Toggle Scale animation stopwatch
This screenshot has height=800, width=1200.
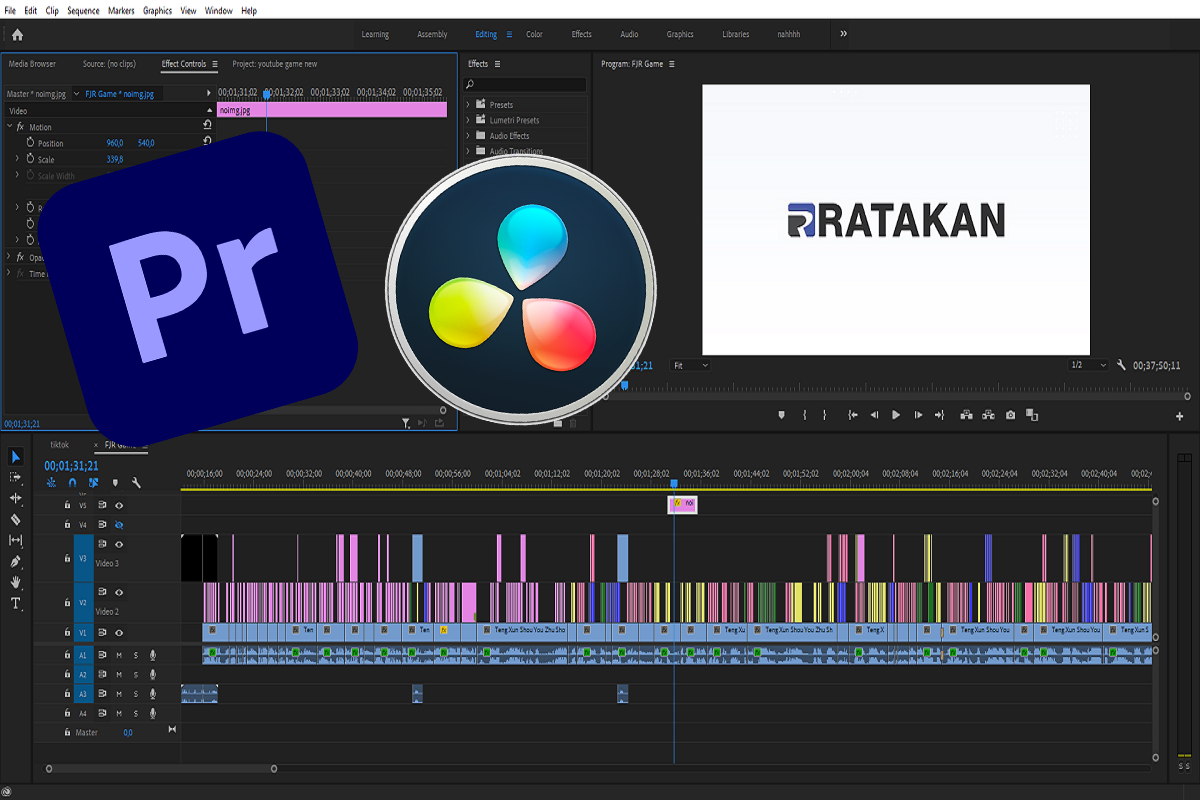[x=30, y=159]
